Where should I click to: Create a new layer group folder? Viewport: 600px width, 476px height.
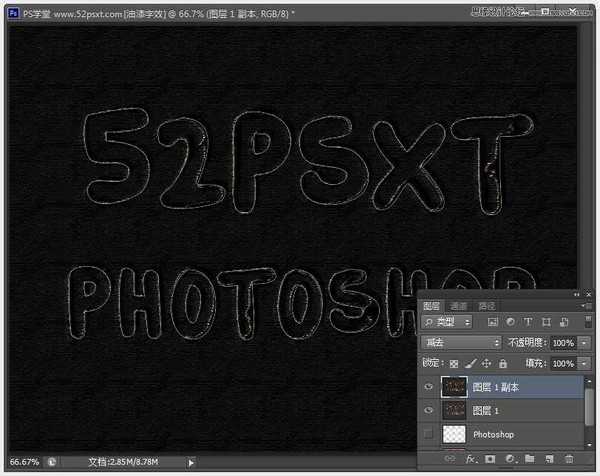[x=530, y=458]
